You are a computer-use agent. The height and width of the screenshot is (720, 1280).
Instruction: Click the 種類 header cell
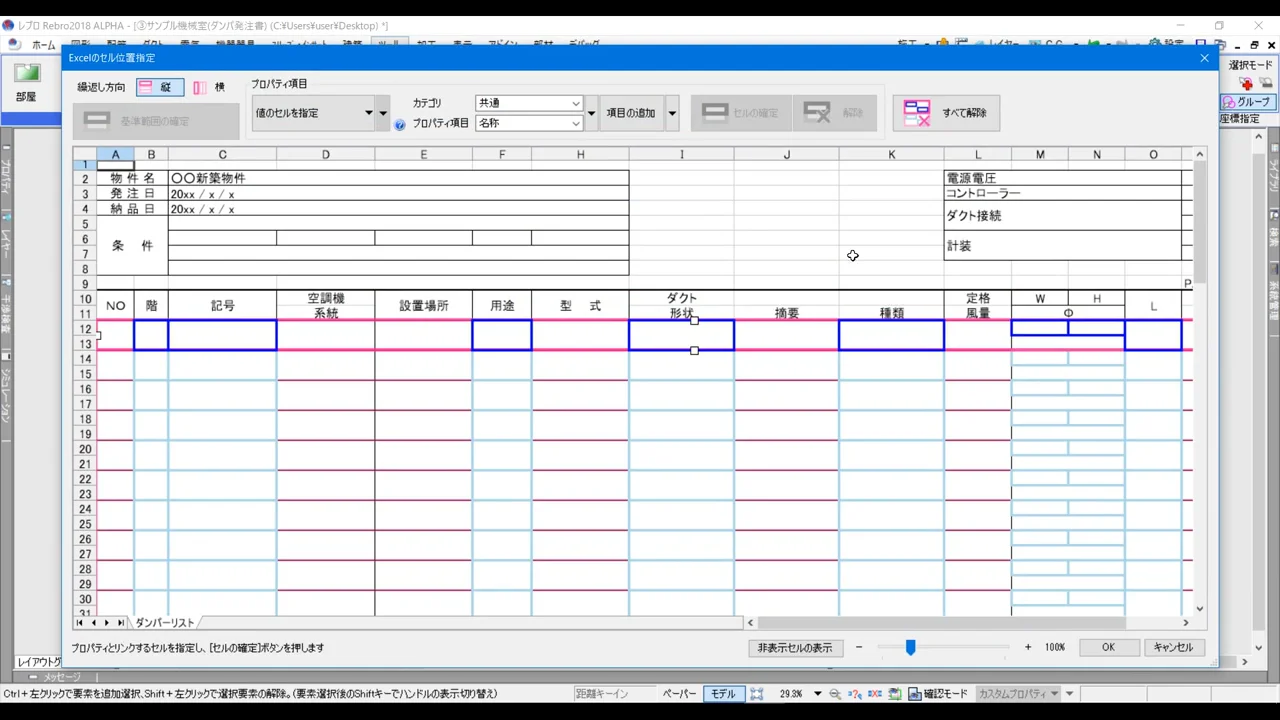[x=891, y=313]
